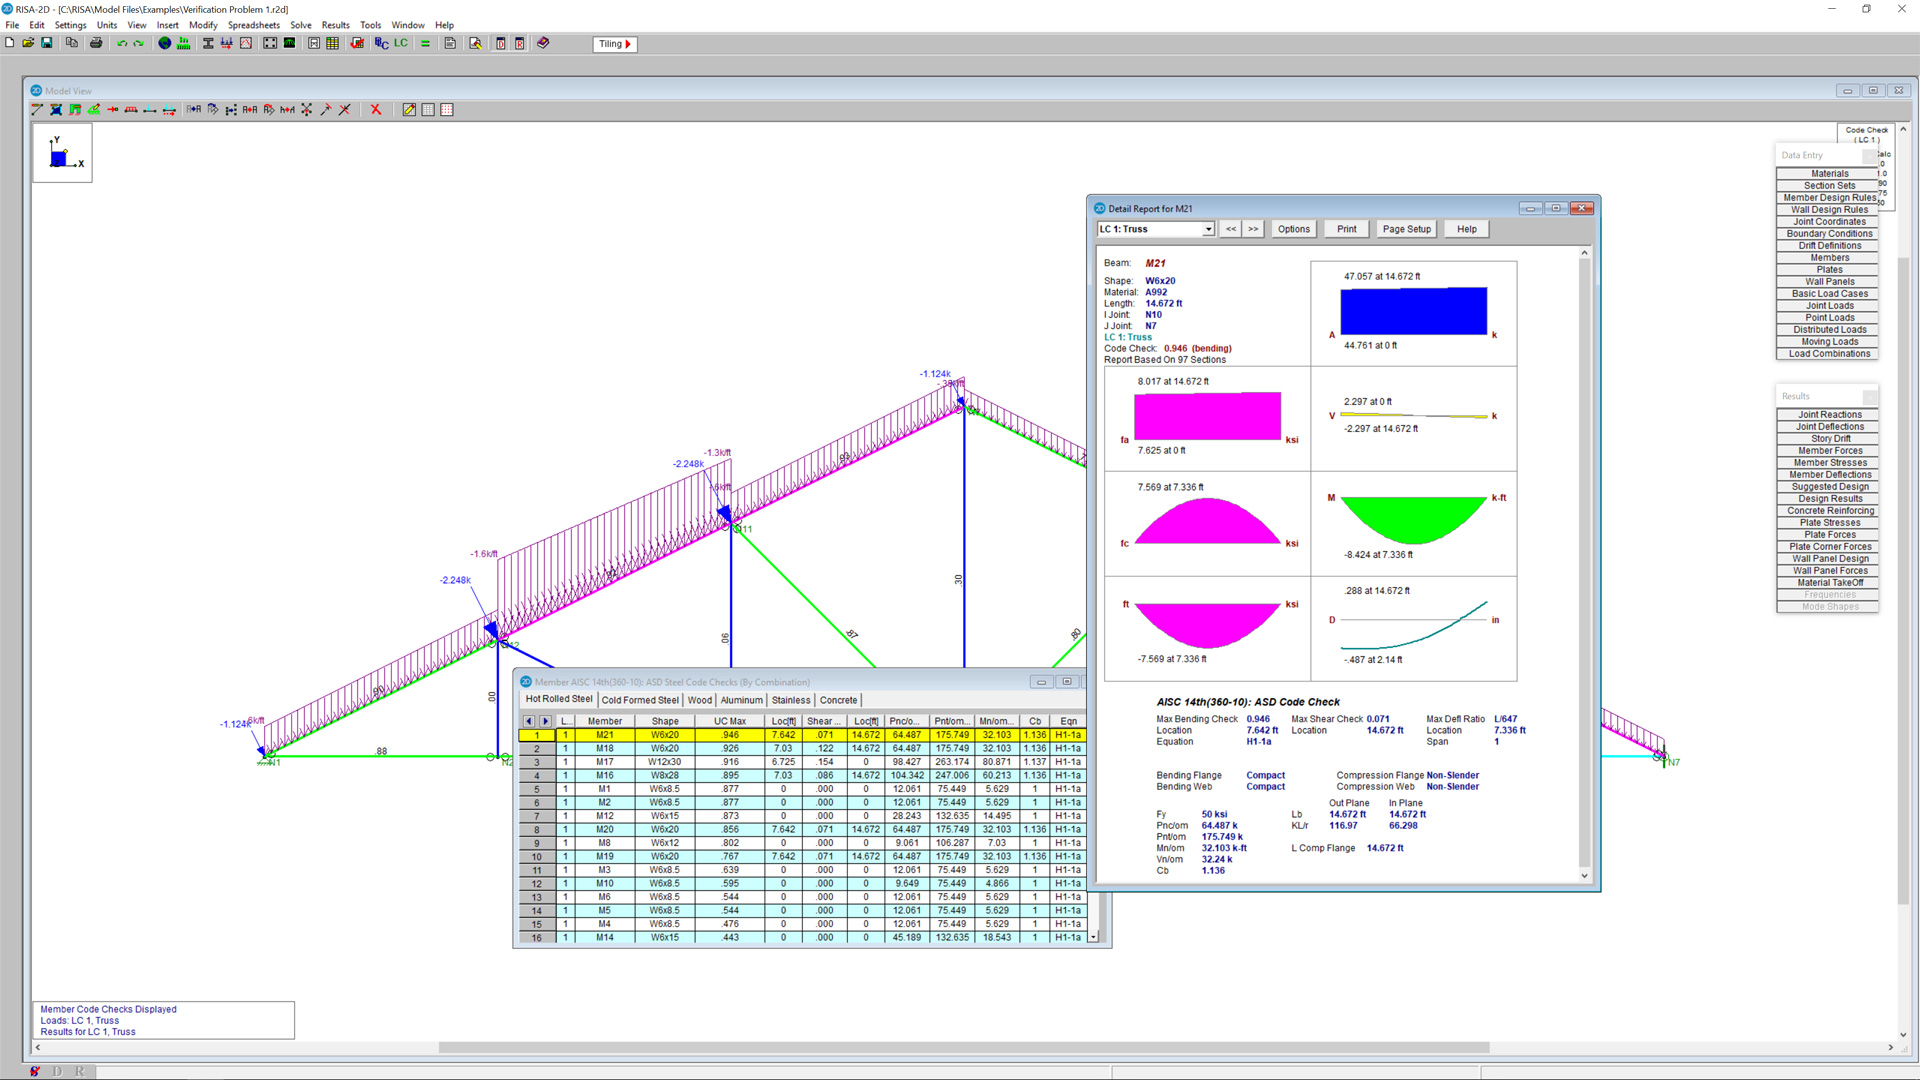The width and height of the screenshot is (1920, 1080).
Task: Click the globe Global Parameters icon
Action: click(165, 43)
